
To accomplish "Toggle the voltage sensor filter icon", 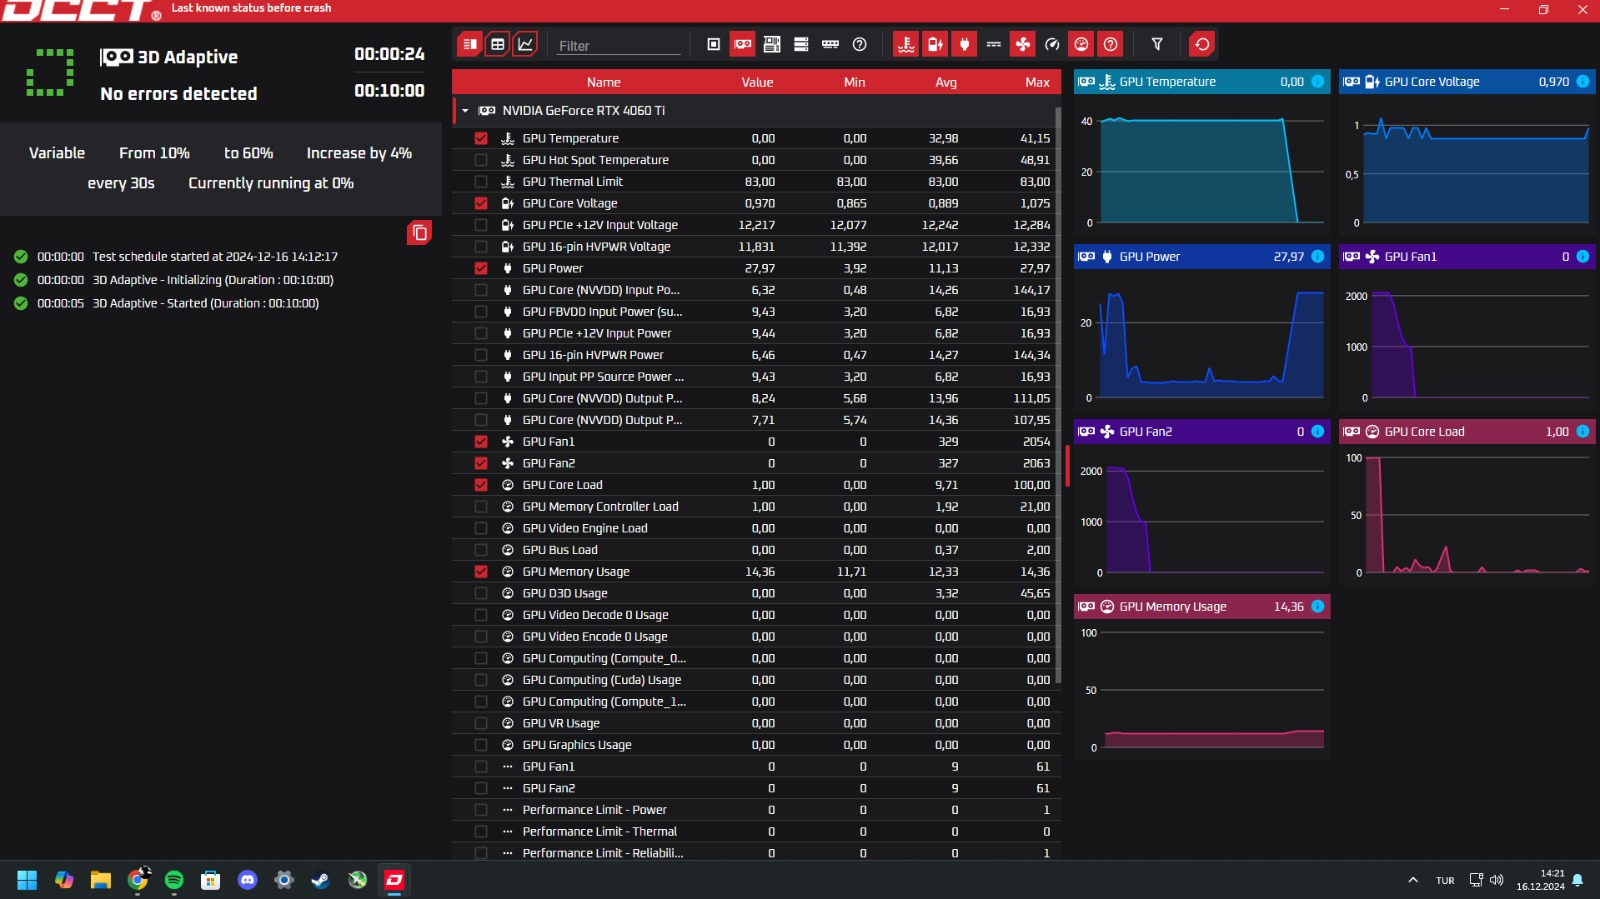I will (935, 44).
